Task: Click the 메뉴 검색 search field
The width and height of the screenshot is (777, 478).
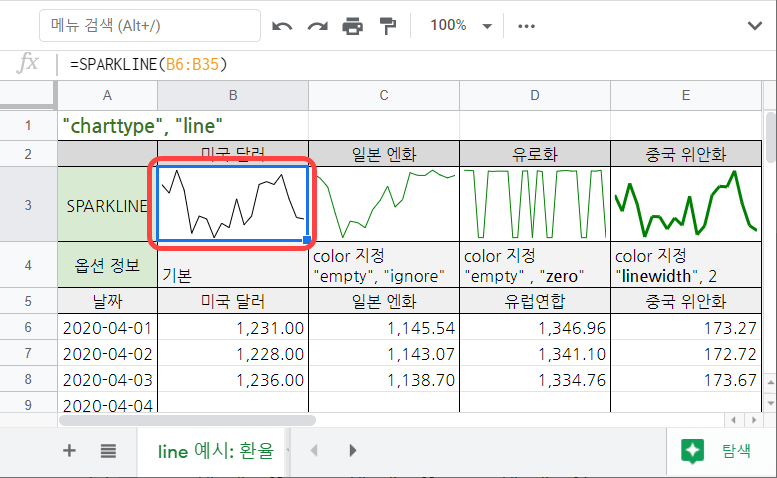Action: (x=150, y=26)
